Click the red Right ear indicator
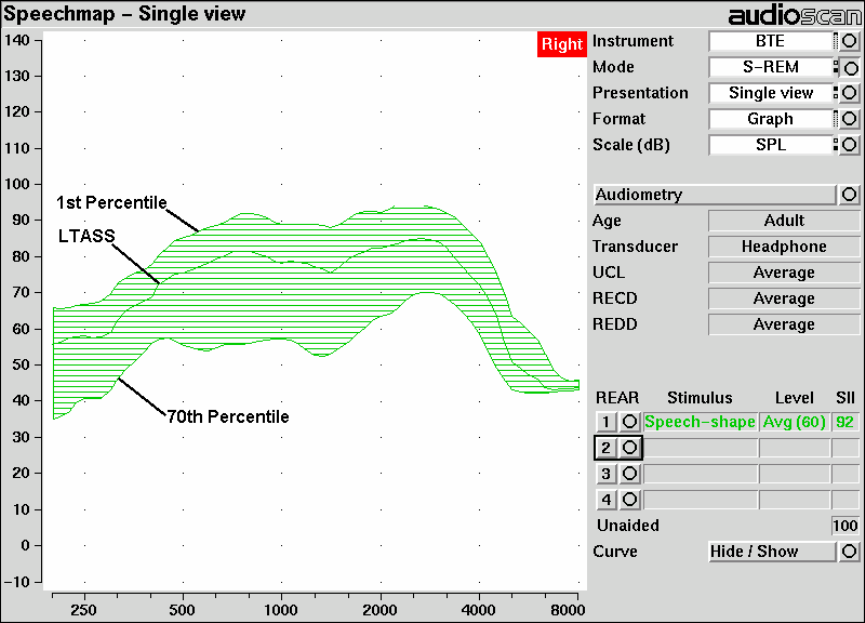 click(562, 44)
